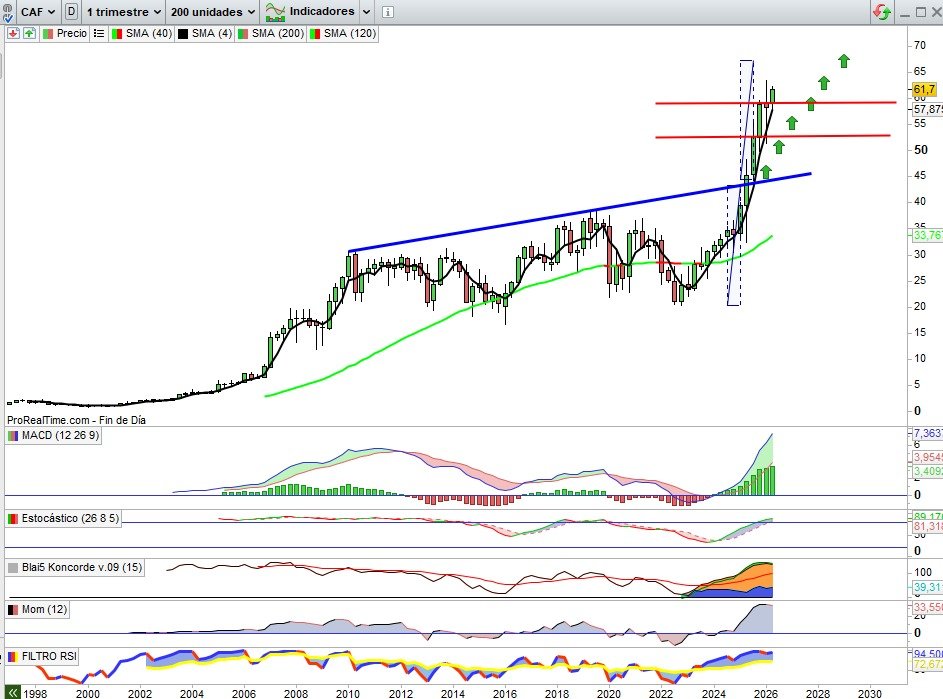
Task: Click the SMA (120) color icon
Action: click(x=315, y=34)
